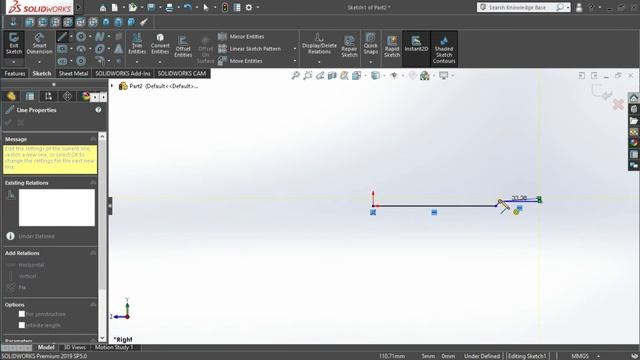Click the Rapid Sketch tool

pyautogui.click(x=392, y=46)
